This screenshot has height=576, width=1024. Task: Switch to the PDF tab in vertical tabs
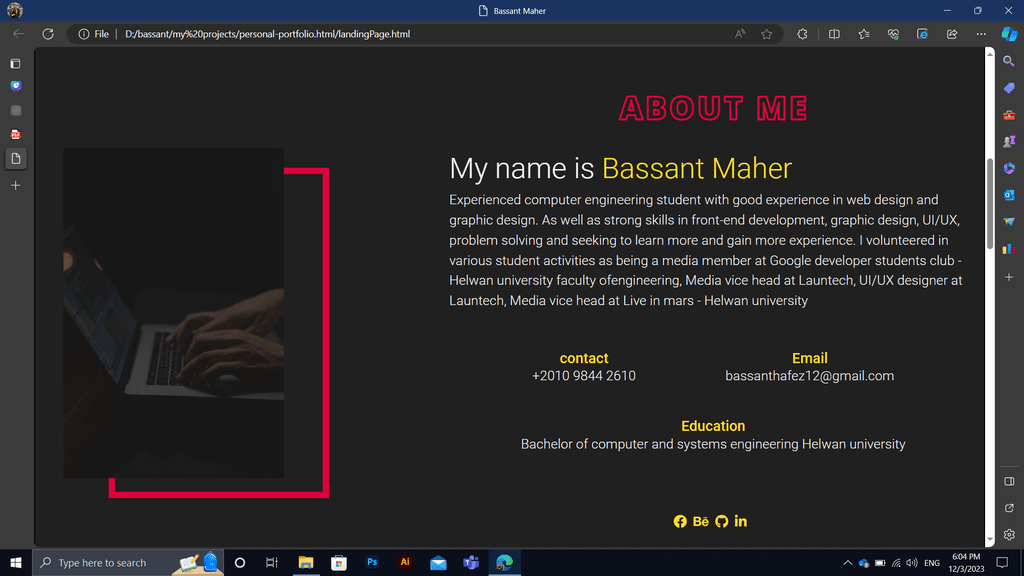16,135
